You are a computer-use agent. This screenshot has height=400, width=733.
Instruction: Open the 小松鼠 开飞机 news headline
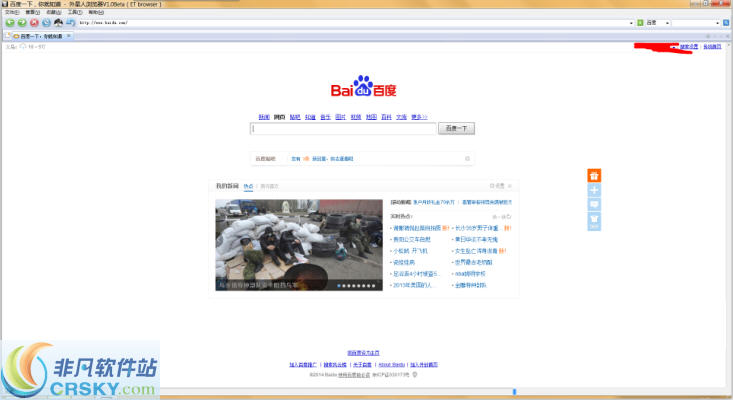(x=410, y=251)
